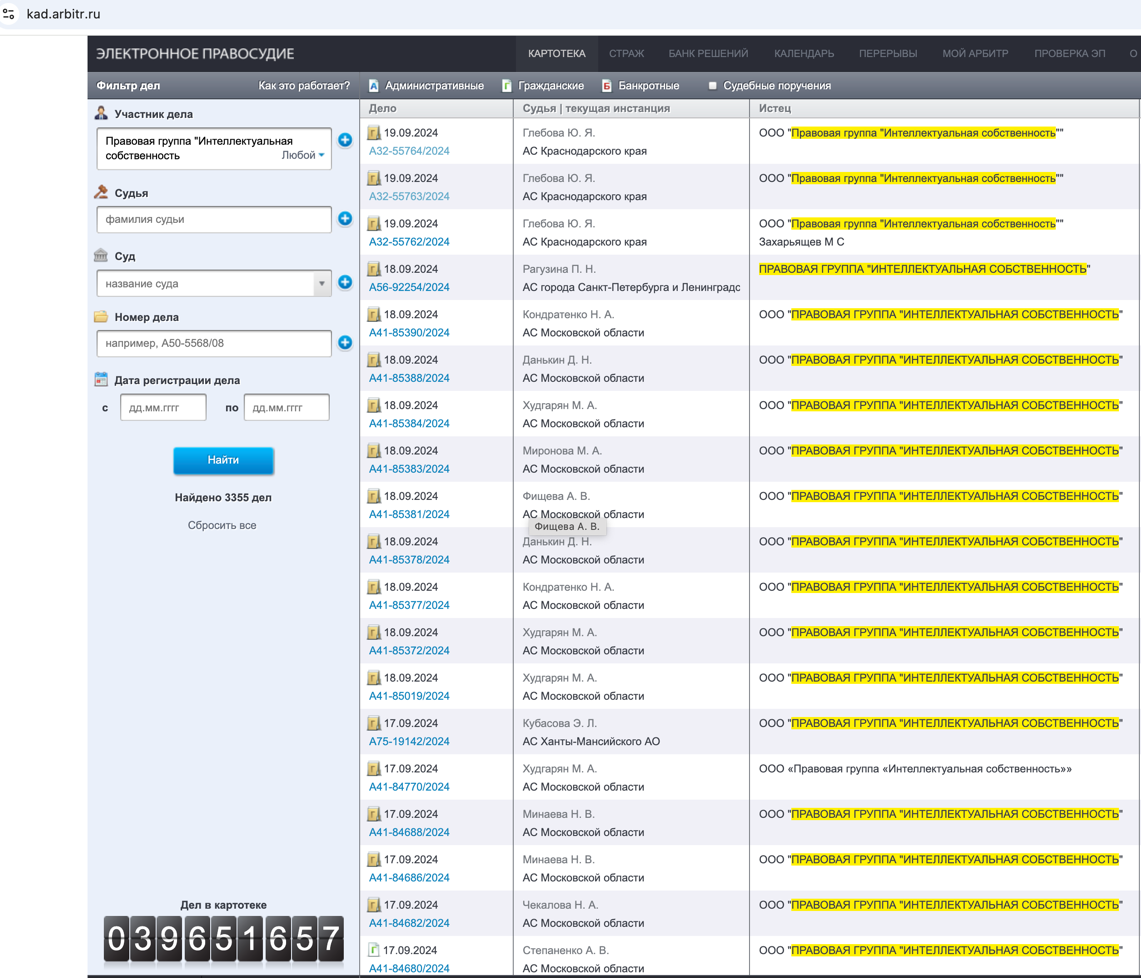The image size is (1141, 978).
Task: Switch to the Страж tab
Action: tap(627, 53)
